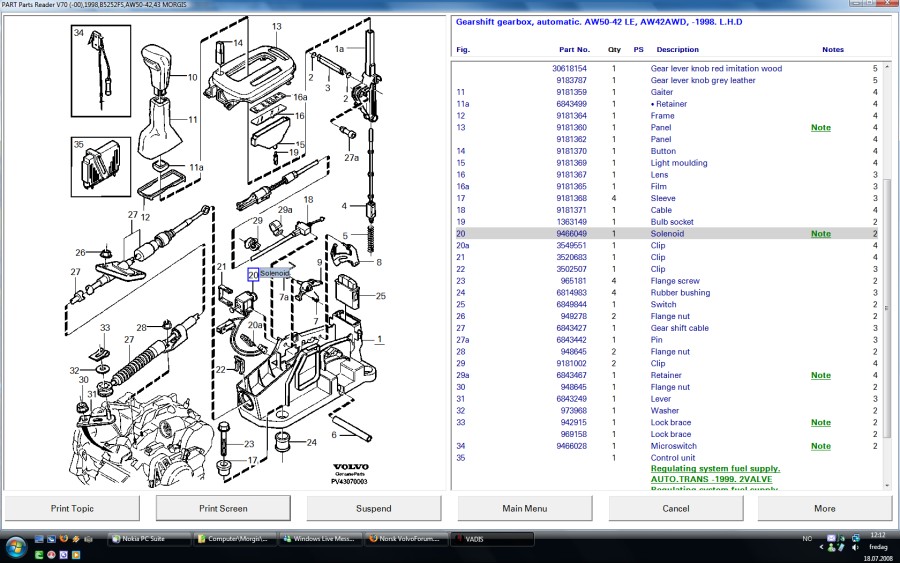Open the Note link for Lock brace 942915
The image size is (900, 563).
click(821, 422)
